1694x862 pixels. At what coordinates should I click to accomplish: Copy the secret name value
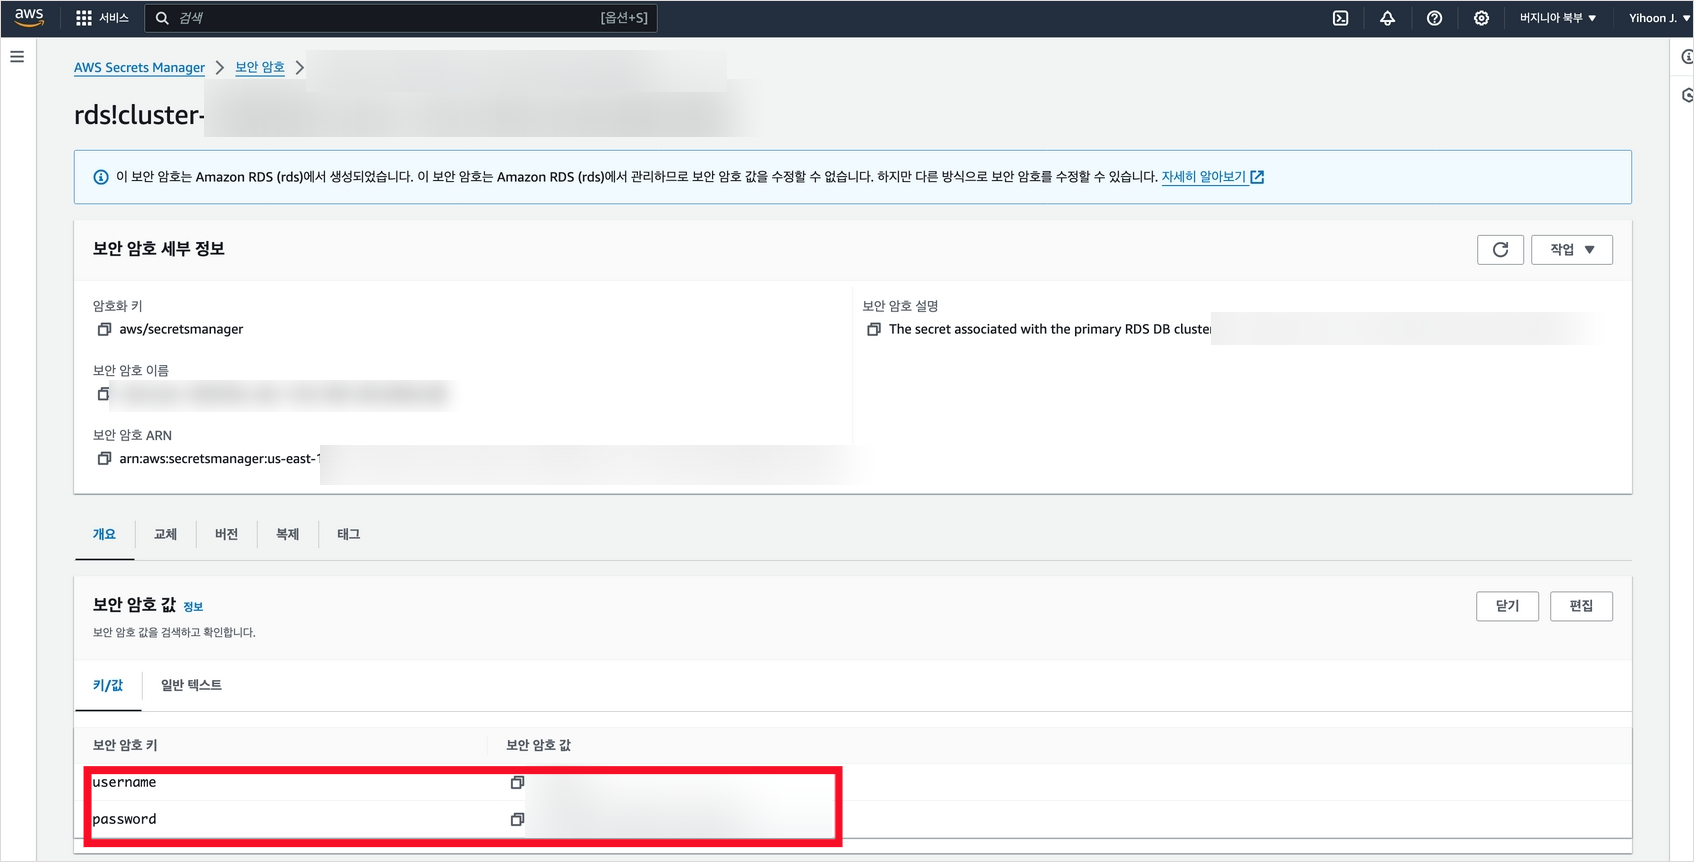click(103, 394)
